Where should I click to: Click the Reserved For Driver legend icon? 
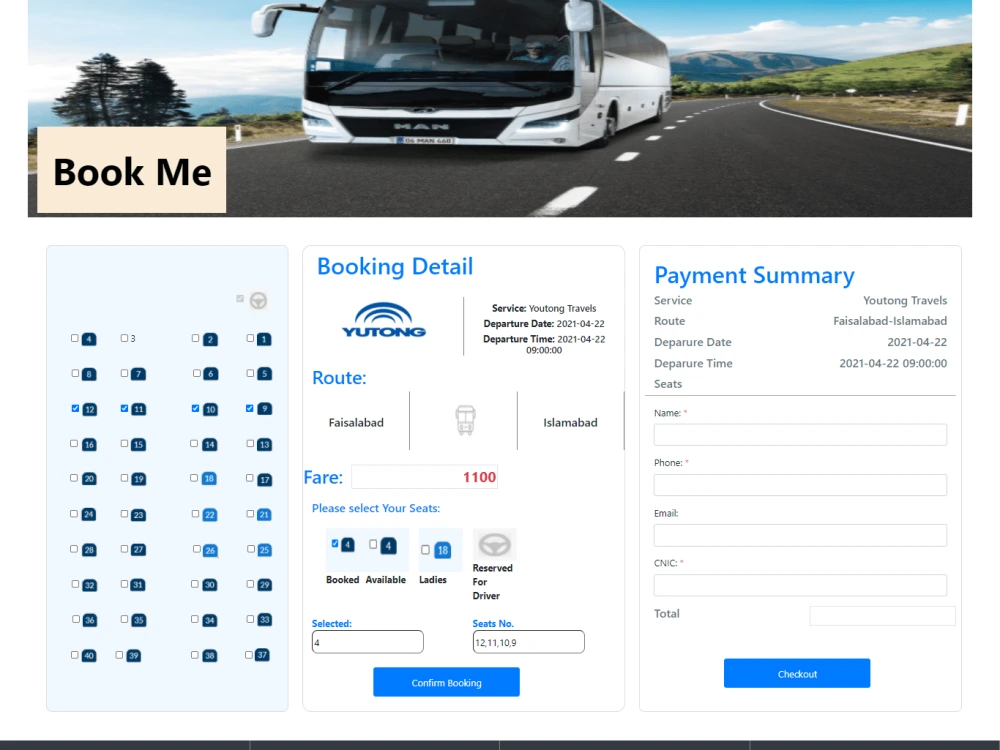(494, 545)
